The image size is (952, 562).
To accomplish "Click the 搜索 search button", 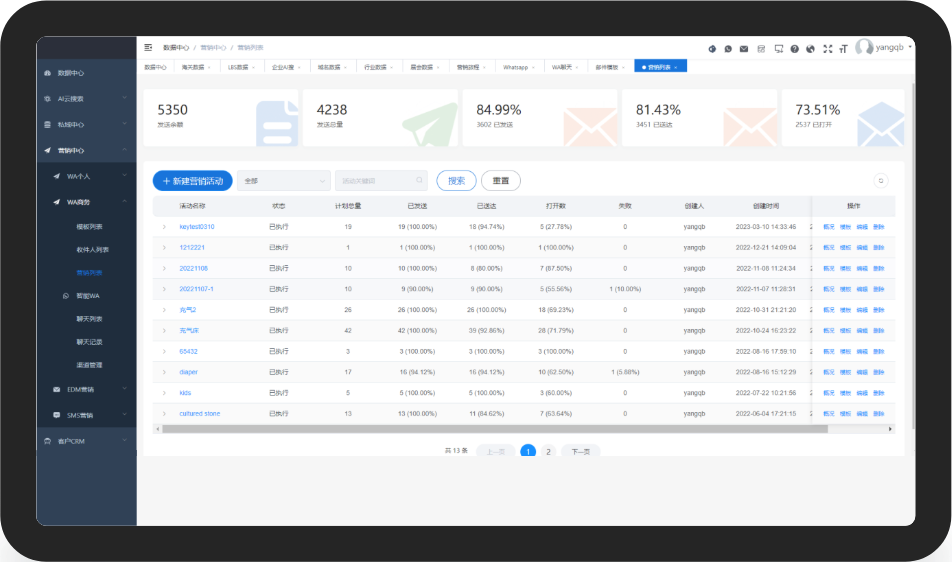I will click(457, 181).
